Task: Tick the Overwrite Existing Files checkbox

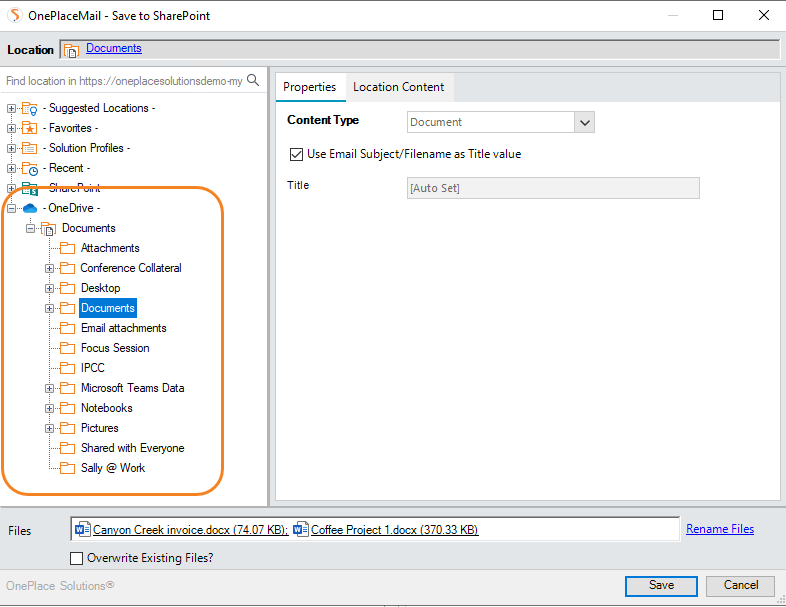Action: coord(76,558)
